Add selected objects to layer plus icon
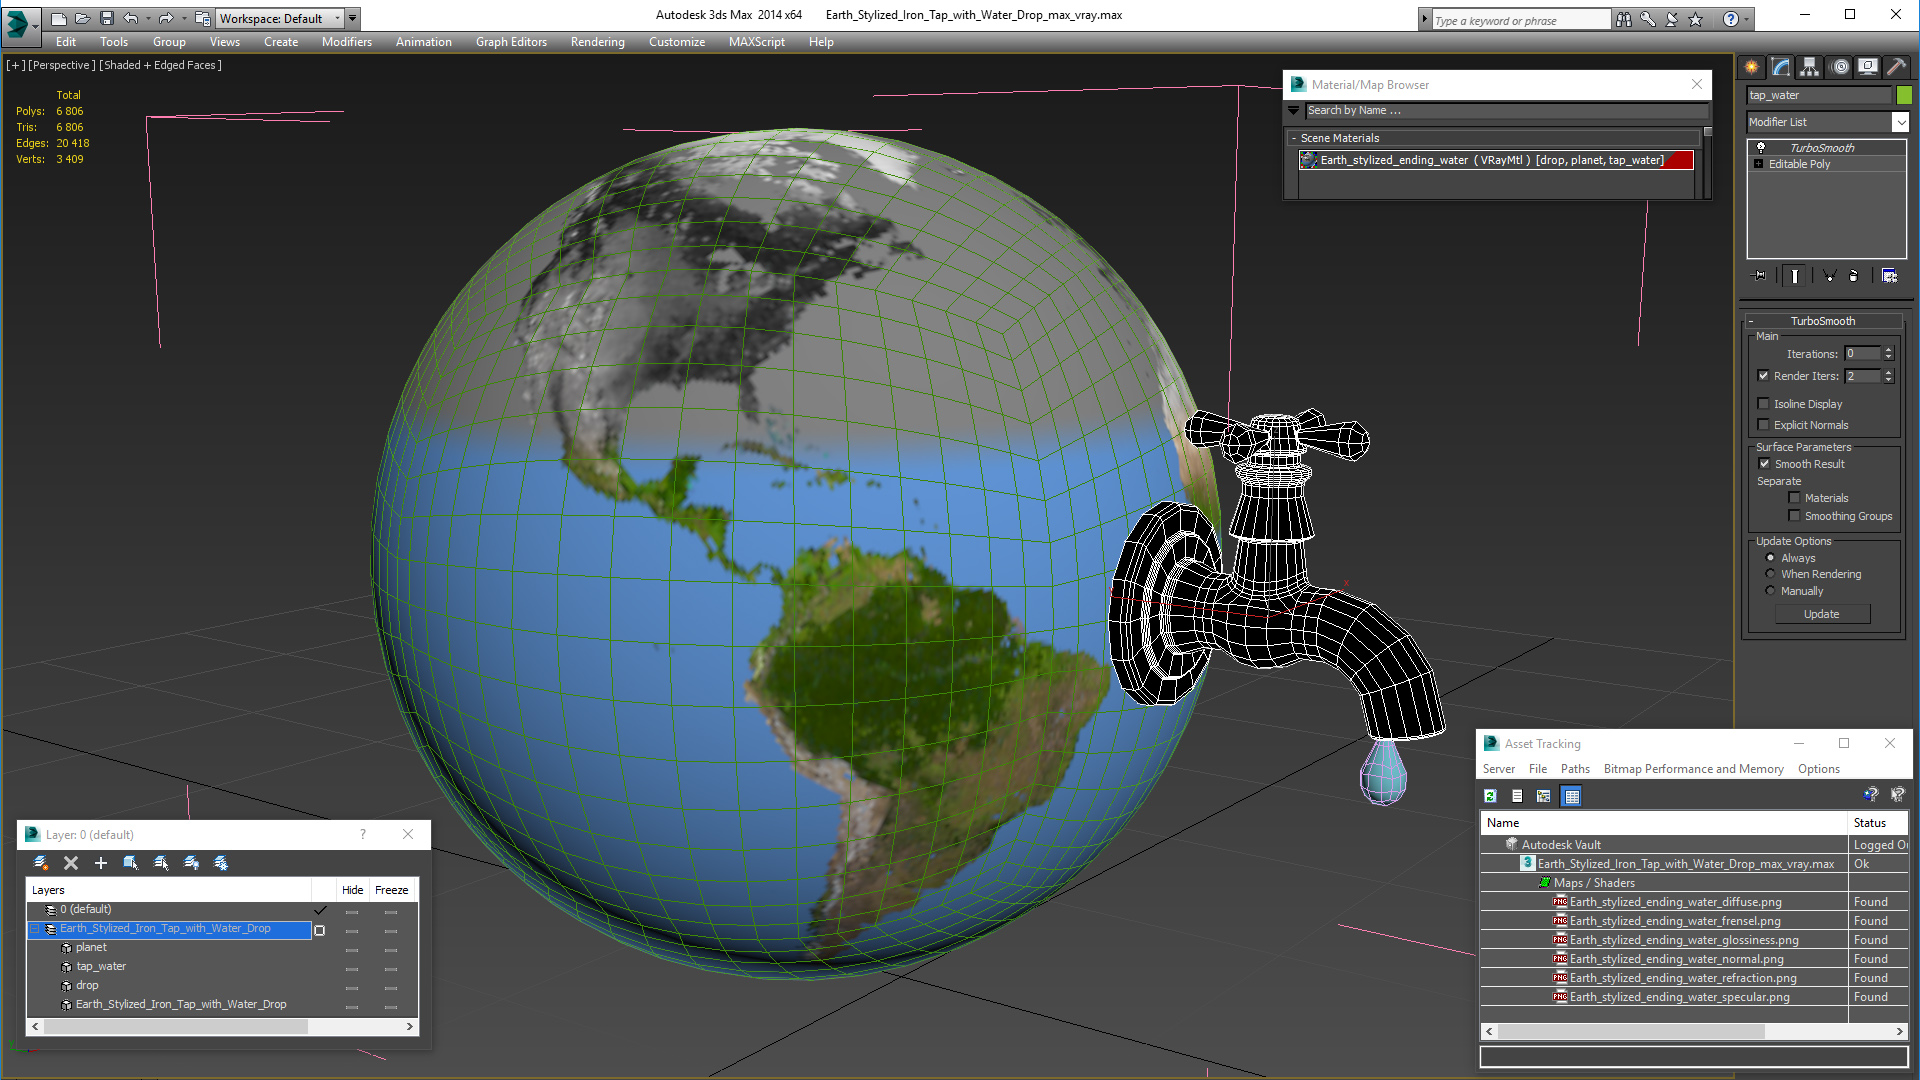 101,863
